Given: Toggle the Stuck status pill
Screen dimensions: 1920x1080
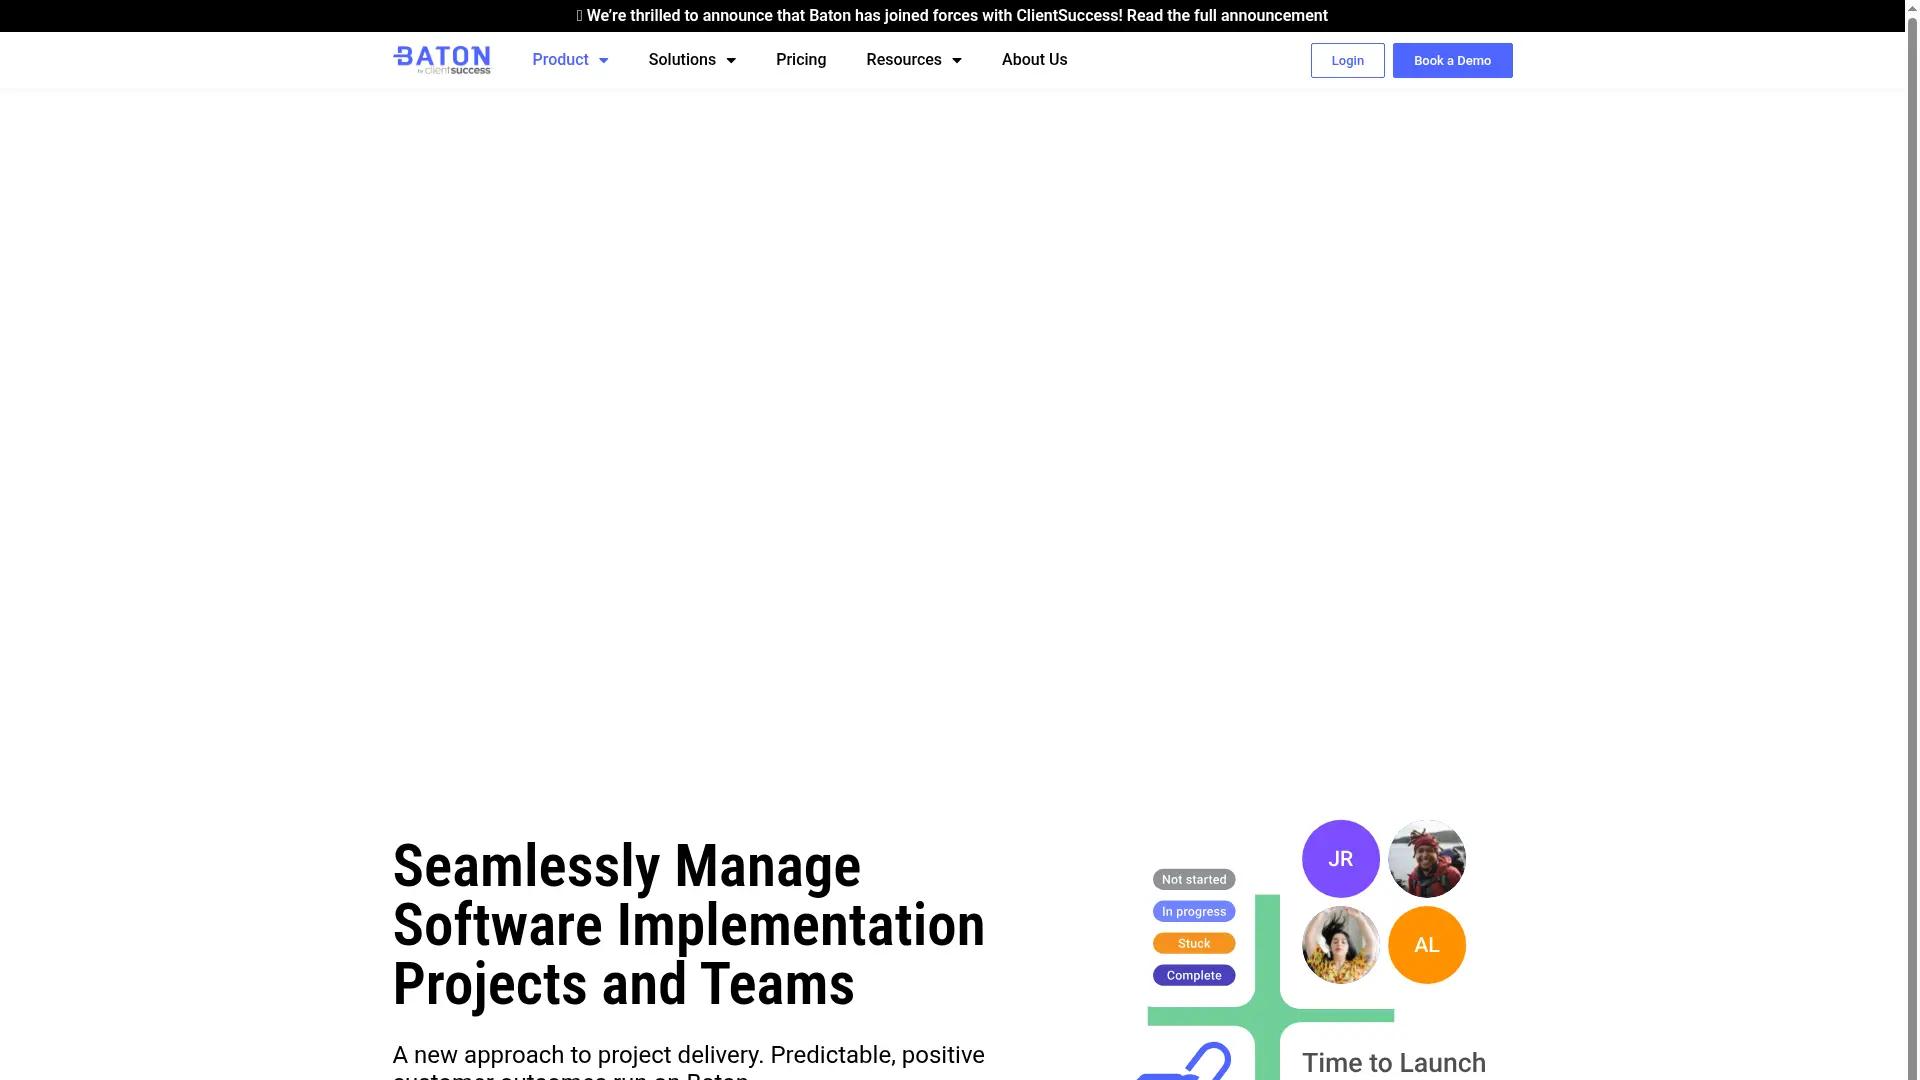Looking at the screenshot, I should (1194, 943).
